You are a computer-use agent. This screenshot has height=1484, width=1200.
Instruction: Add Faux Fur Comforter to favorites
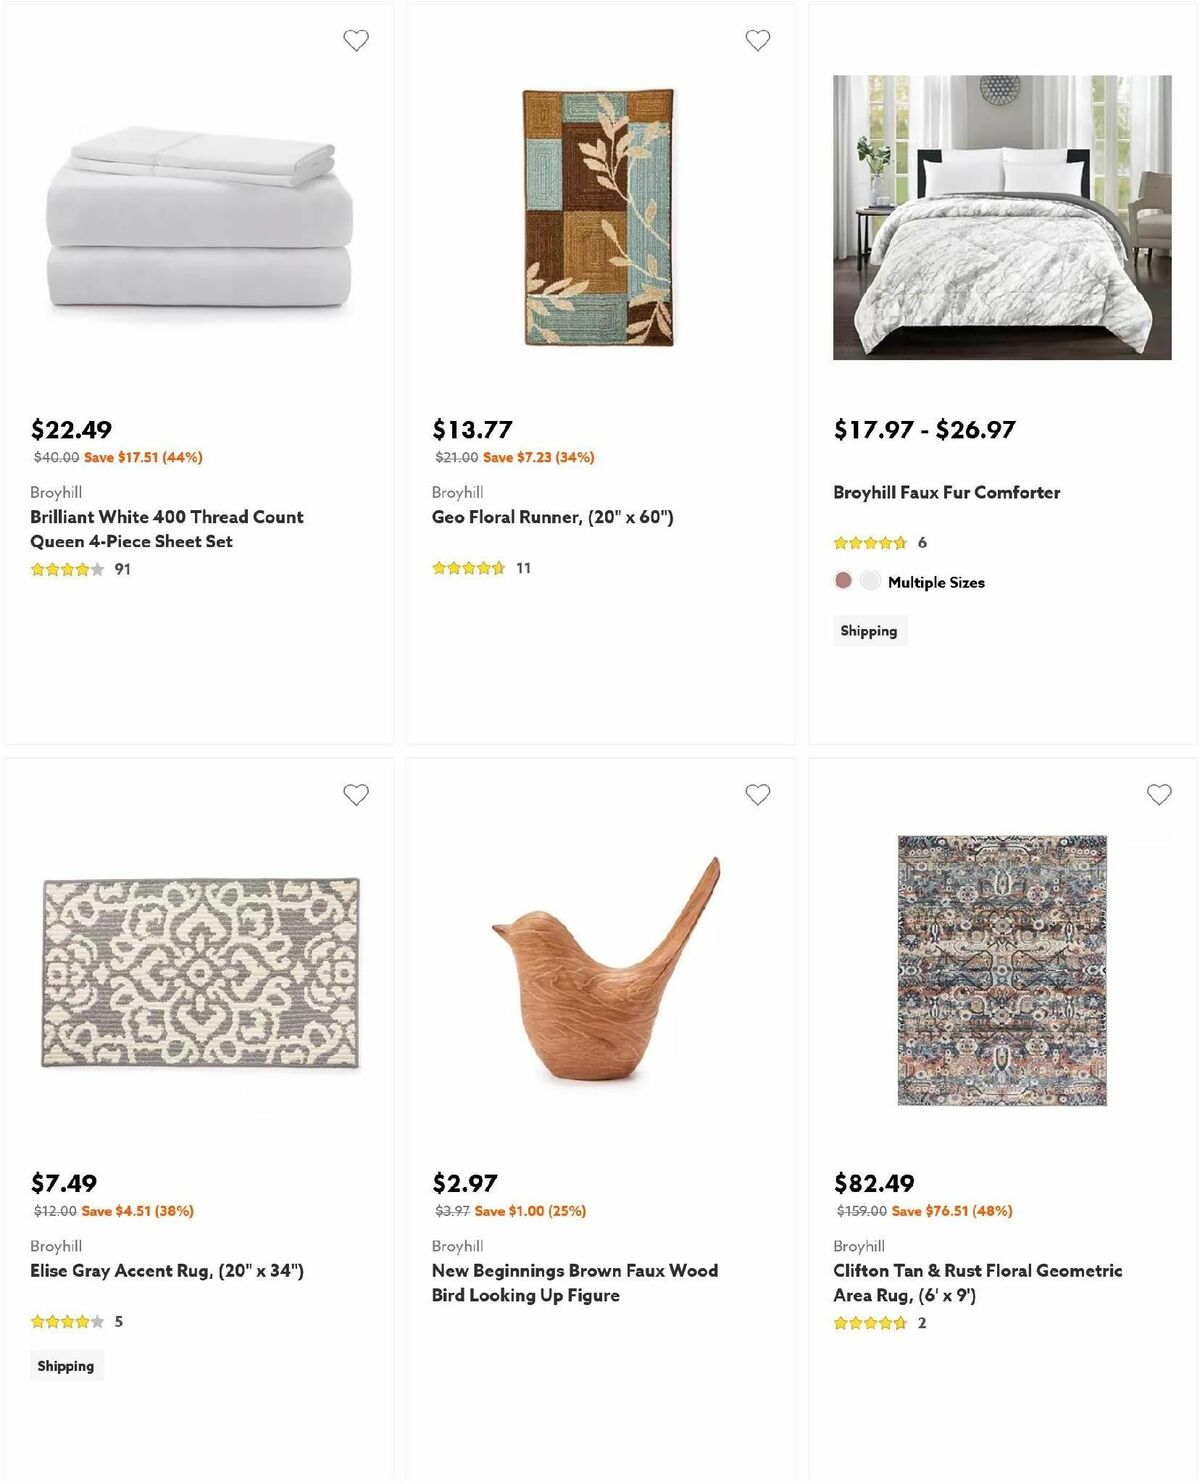coord(1159,39)
